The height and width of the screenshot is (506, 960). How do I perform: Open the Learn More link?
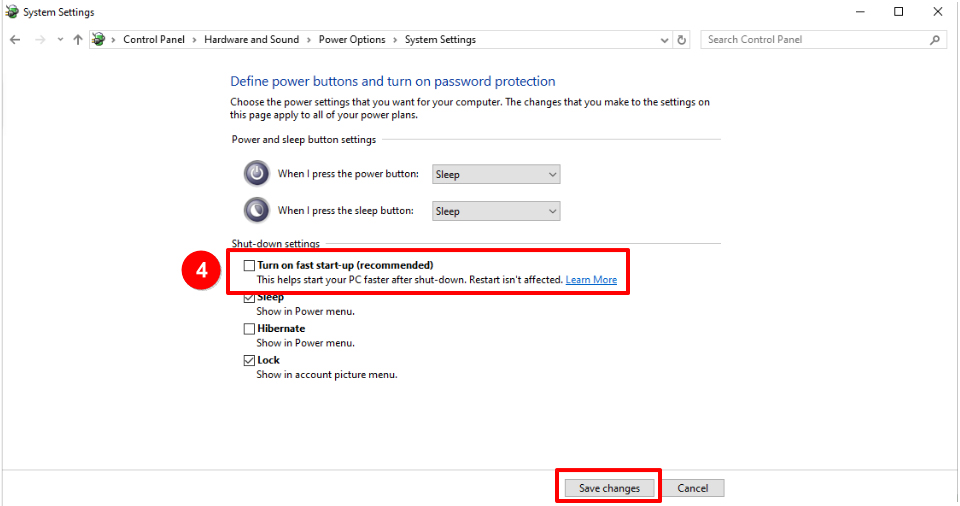591,280
